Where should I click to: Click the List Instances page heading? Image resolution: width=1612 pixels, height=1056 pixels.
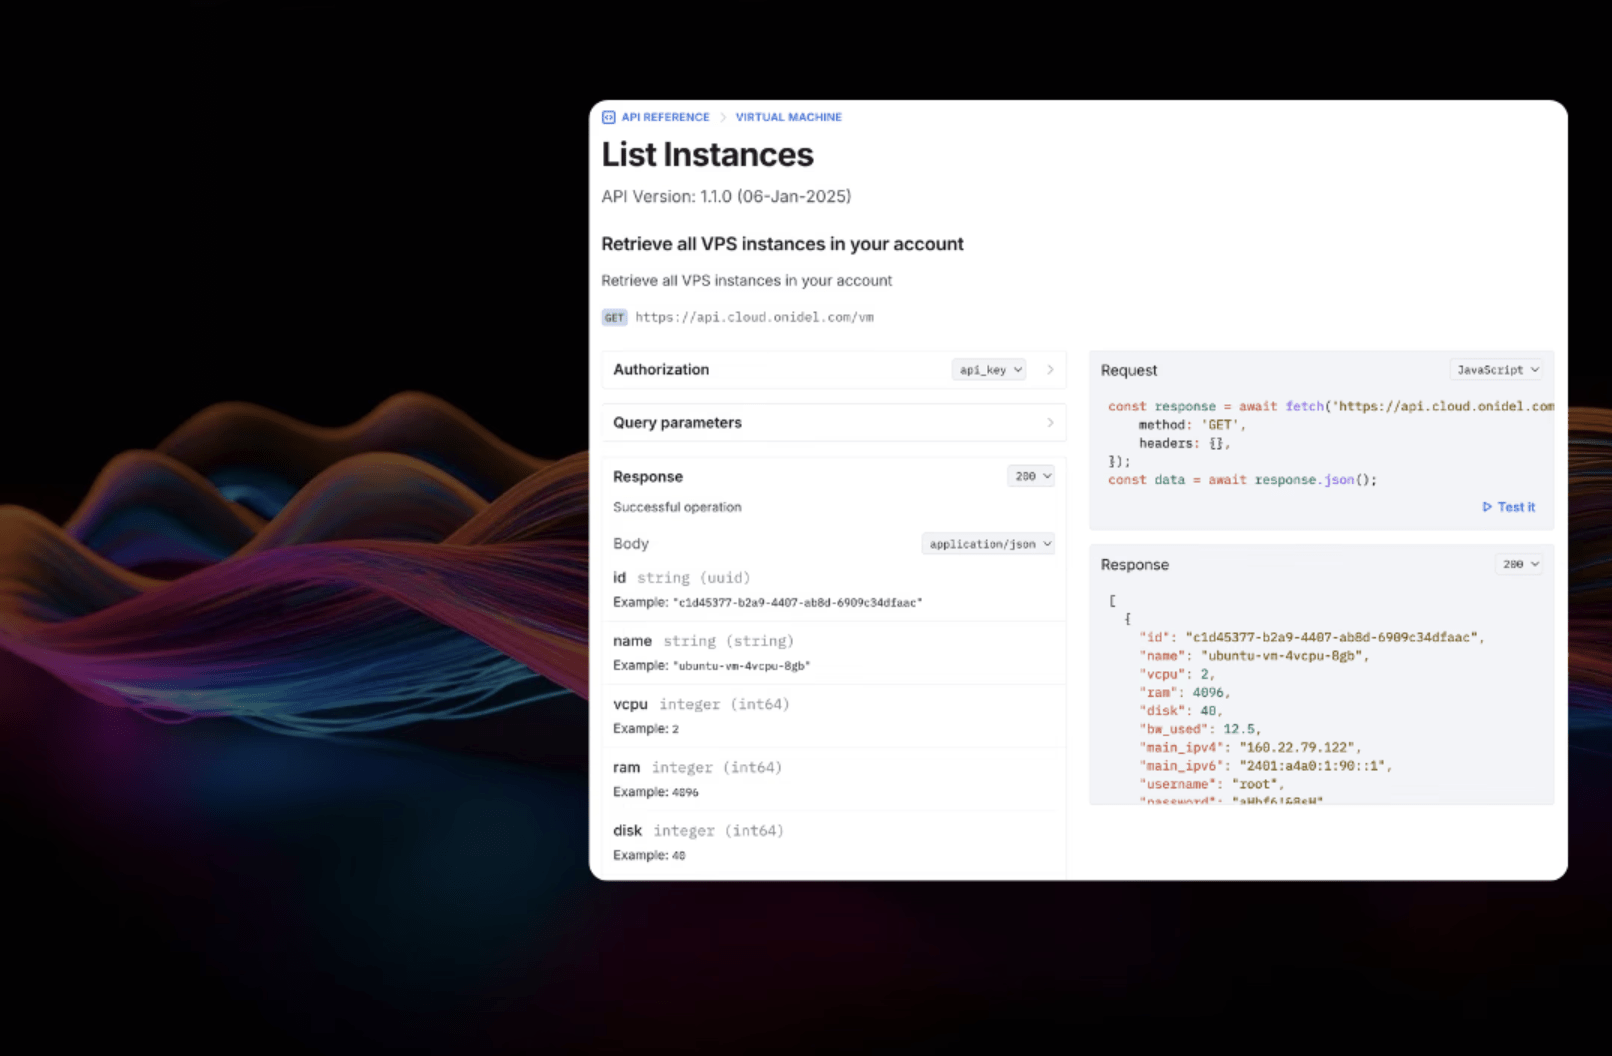(x=707, y=155)
